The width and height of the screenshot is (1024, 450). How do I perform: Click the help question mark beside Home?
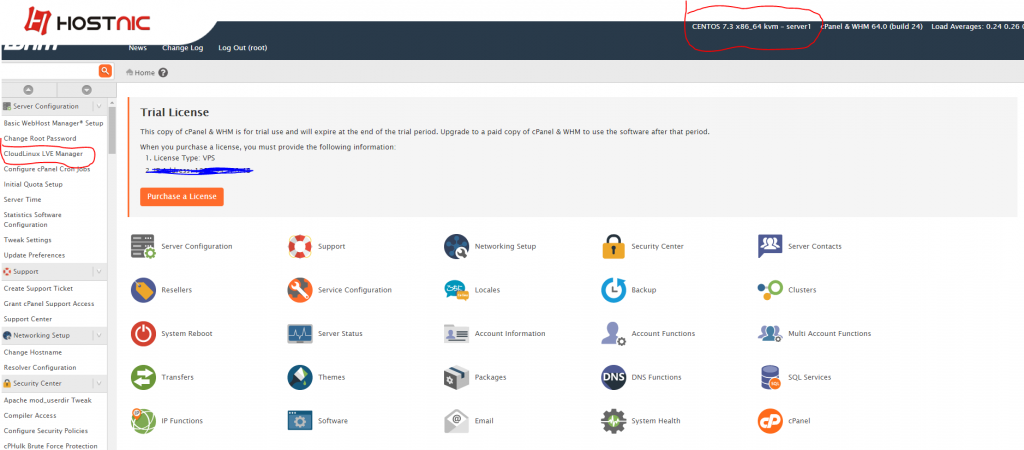tap(163, 72)
